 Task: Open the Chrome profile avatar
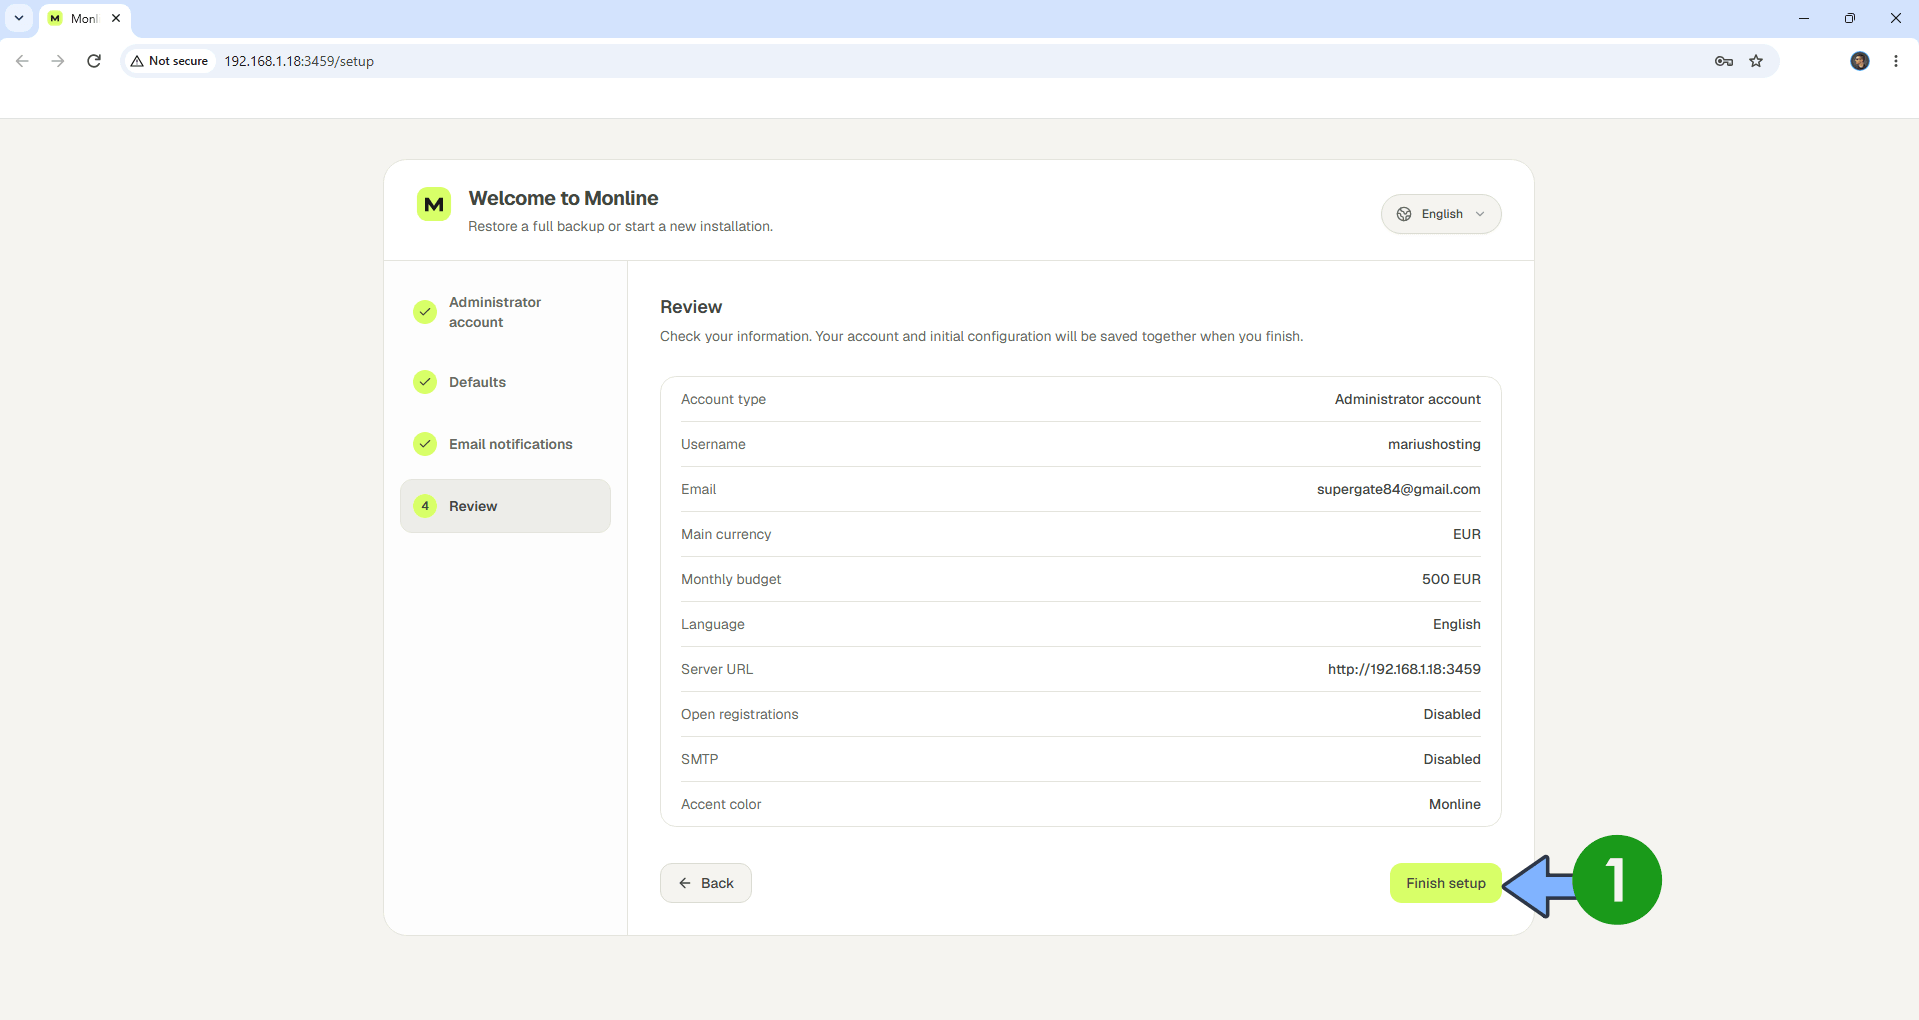1860,61
